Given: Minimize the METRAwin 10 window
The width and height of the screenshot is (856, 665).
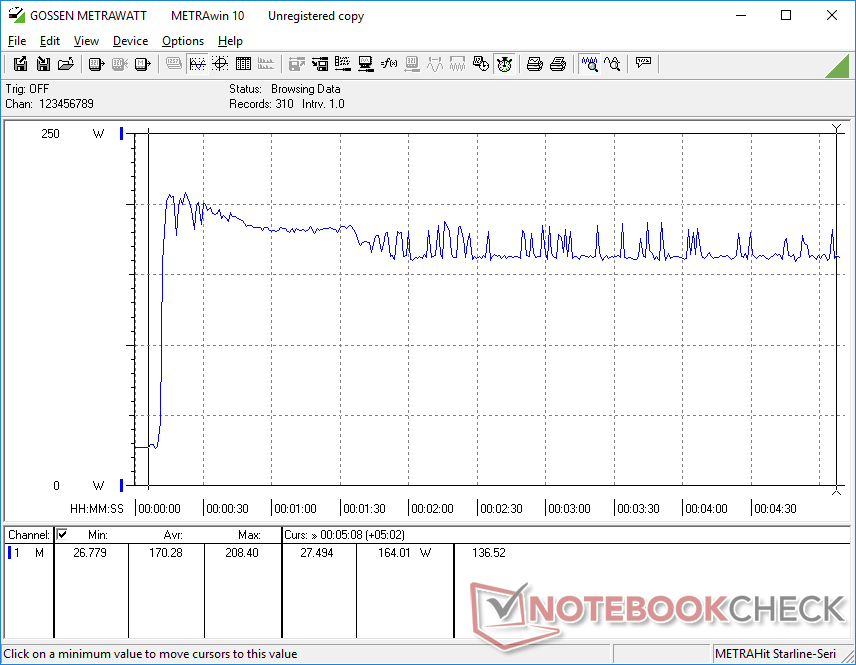Looking at the screenshot, I should pos(740,15).
